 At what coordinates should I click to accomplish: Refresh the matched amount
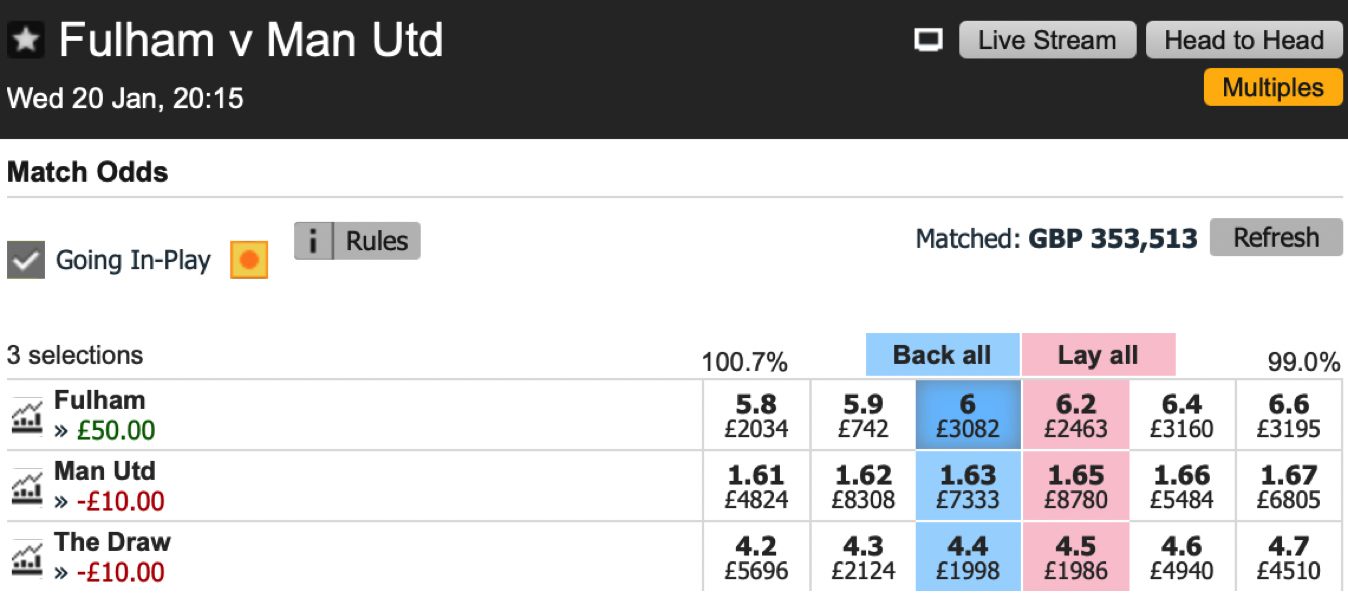(x=1276, y=238)
